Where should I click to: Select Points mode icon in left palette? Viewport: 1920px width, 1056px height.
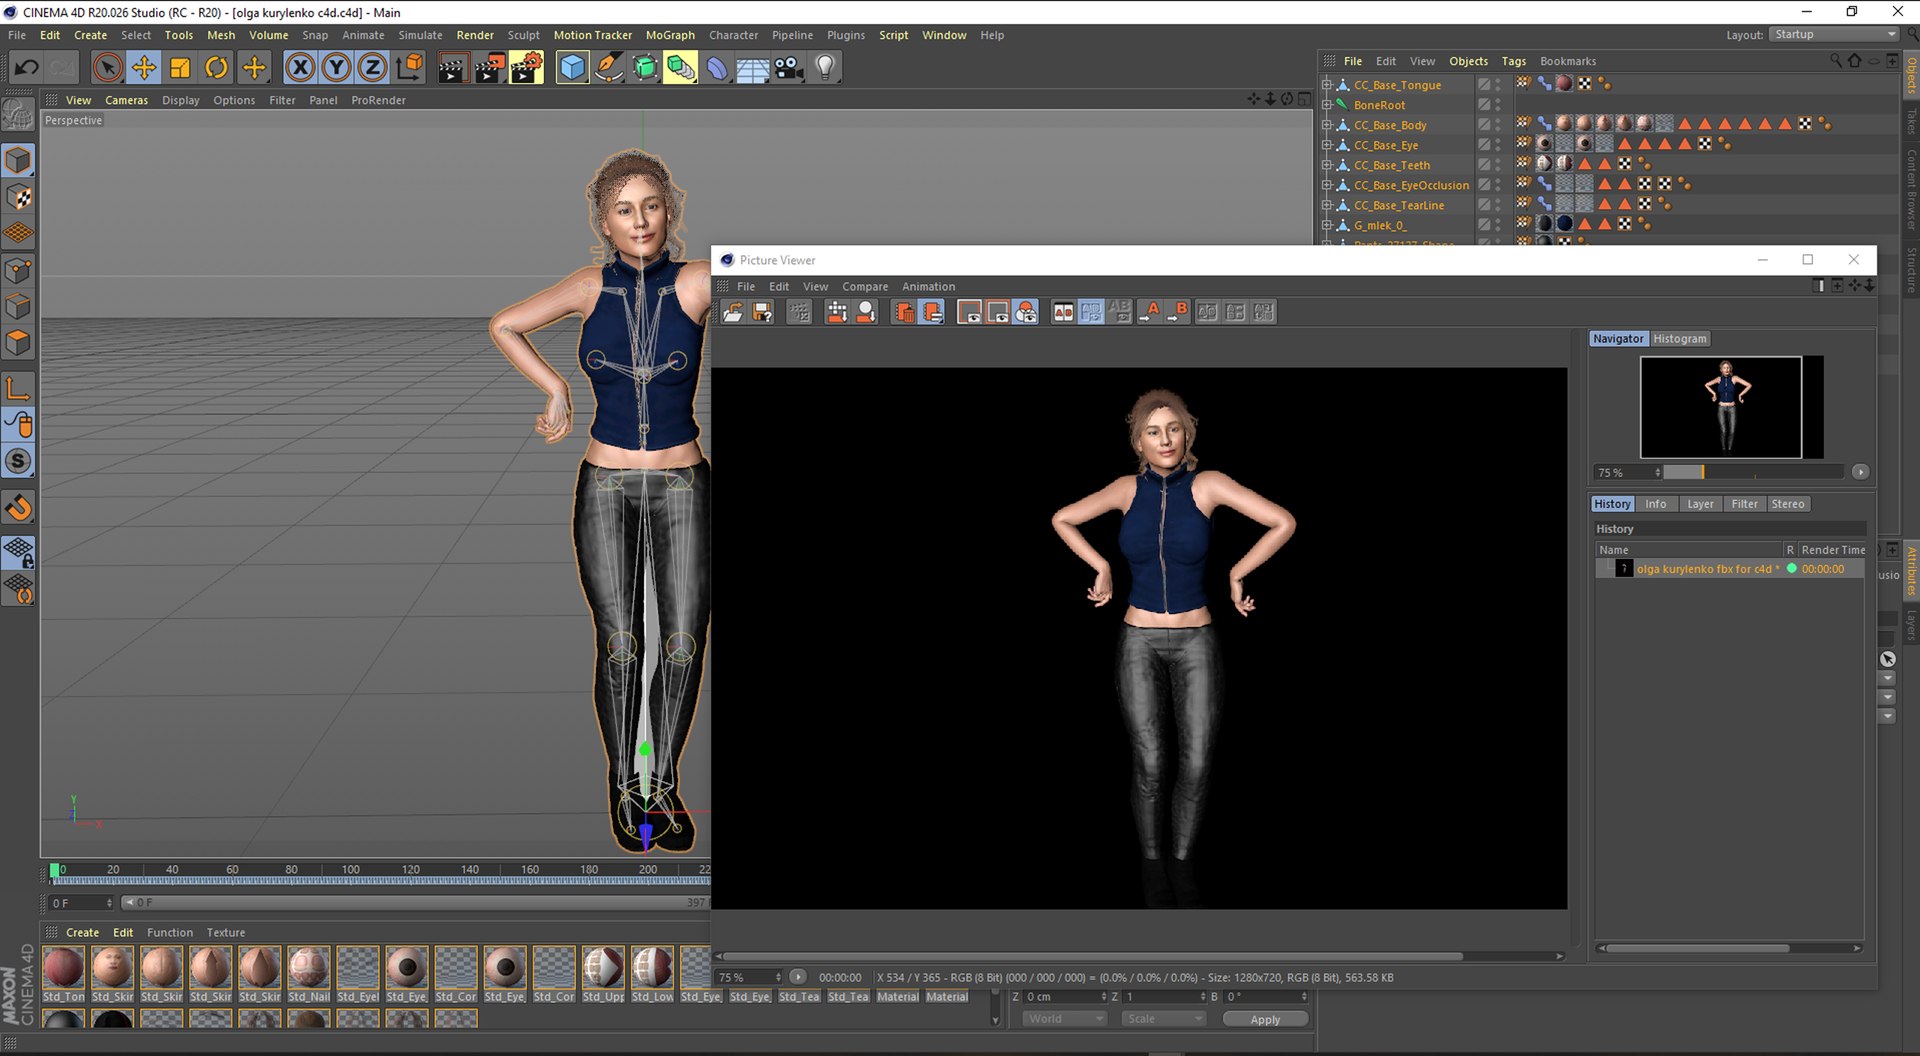[x=18, y=270]
